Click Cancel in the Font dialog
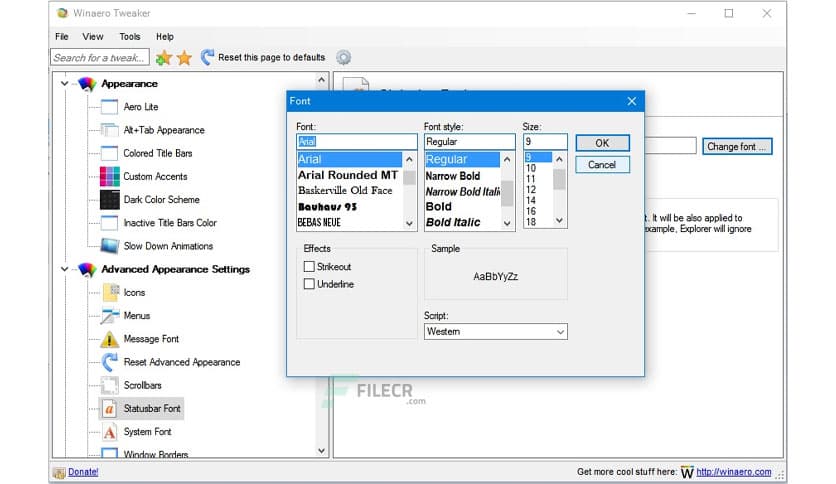This screenshot has width=836, height=484. point(602,165)
